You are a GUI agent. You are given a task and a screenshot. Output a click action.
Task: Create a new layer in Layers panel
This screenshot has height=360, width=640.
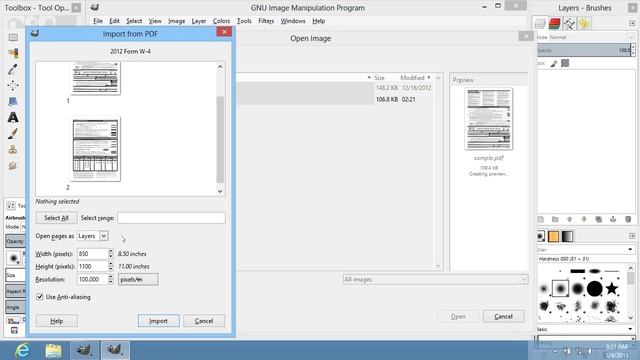(540, 220)
